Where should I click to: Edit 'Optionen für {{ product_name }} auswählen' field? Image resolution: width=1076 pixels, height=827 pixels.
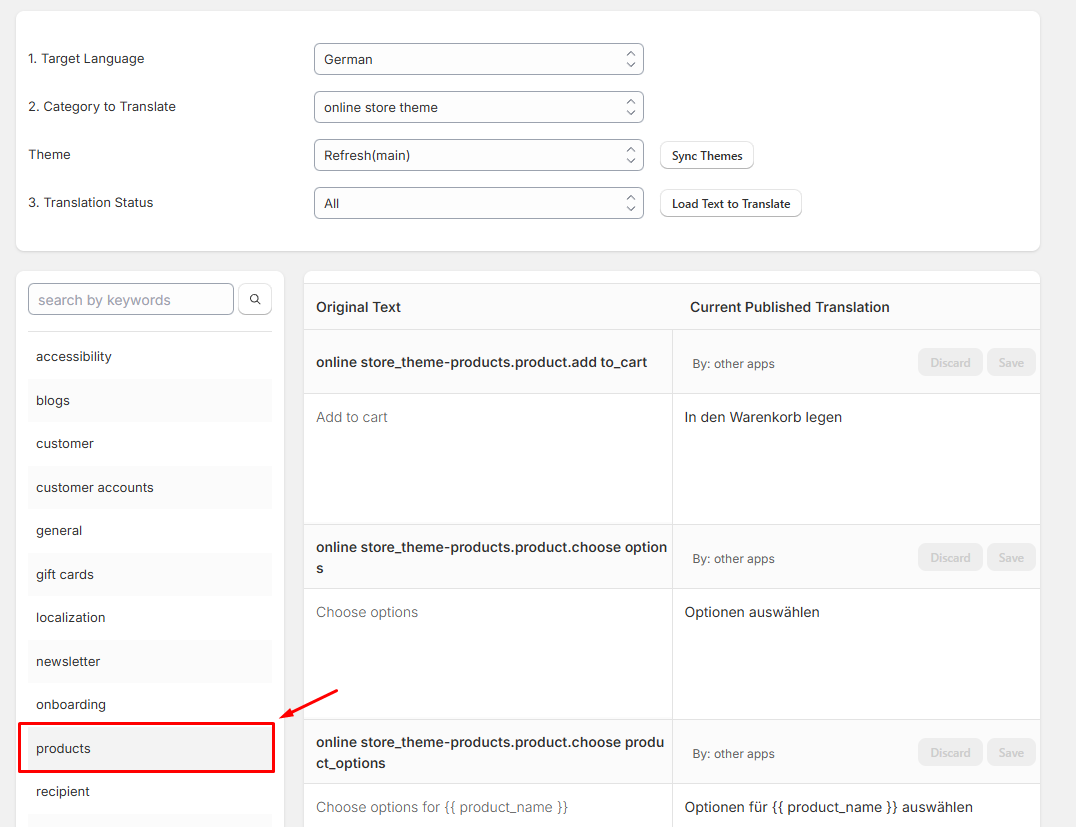(x=856, y=806)
